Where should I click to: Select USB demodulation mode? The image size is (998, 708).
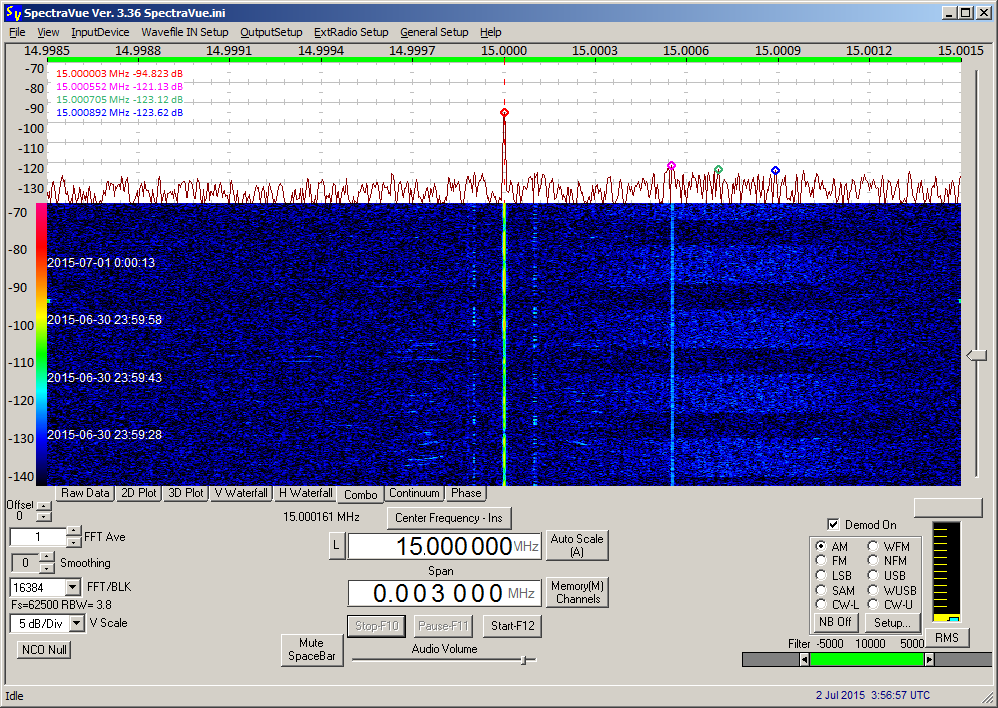pos(873,575)
